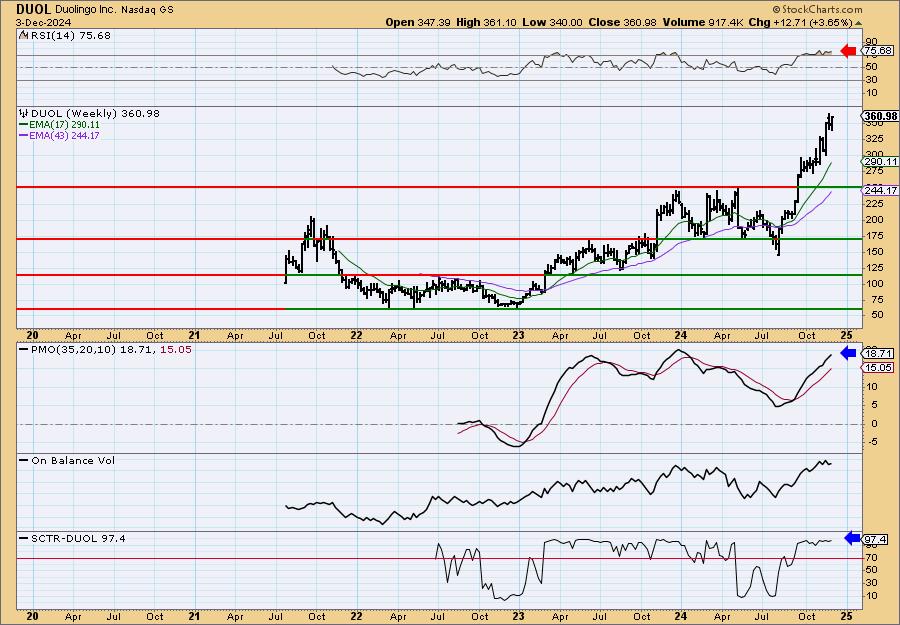Click the 175 price axis label
This screenshot has height=625, width=900.
pyautogui.click(x=874, y=235)
